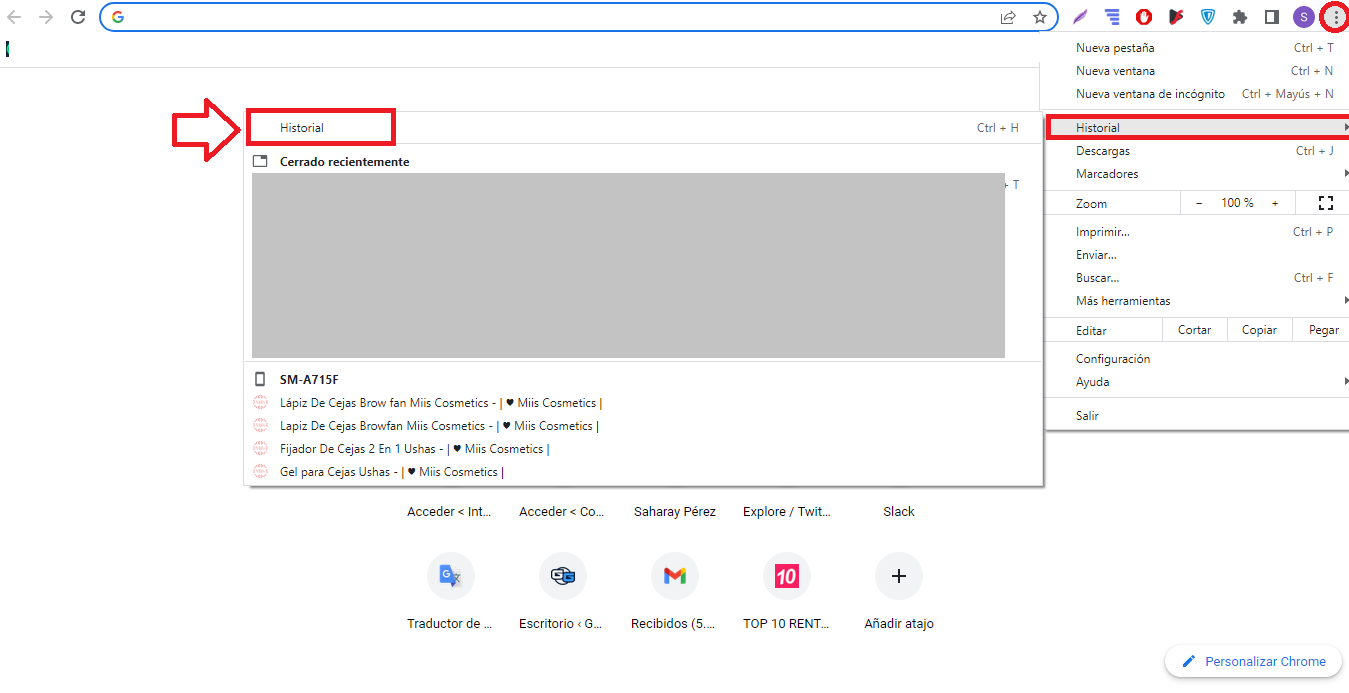Click the Cortar button
1349x693 pixels.
pyautogui.click(x=1194, y=330)
